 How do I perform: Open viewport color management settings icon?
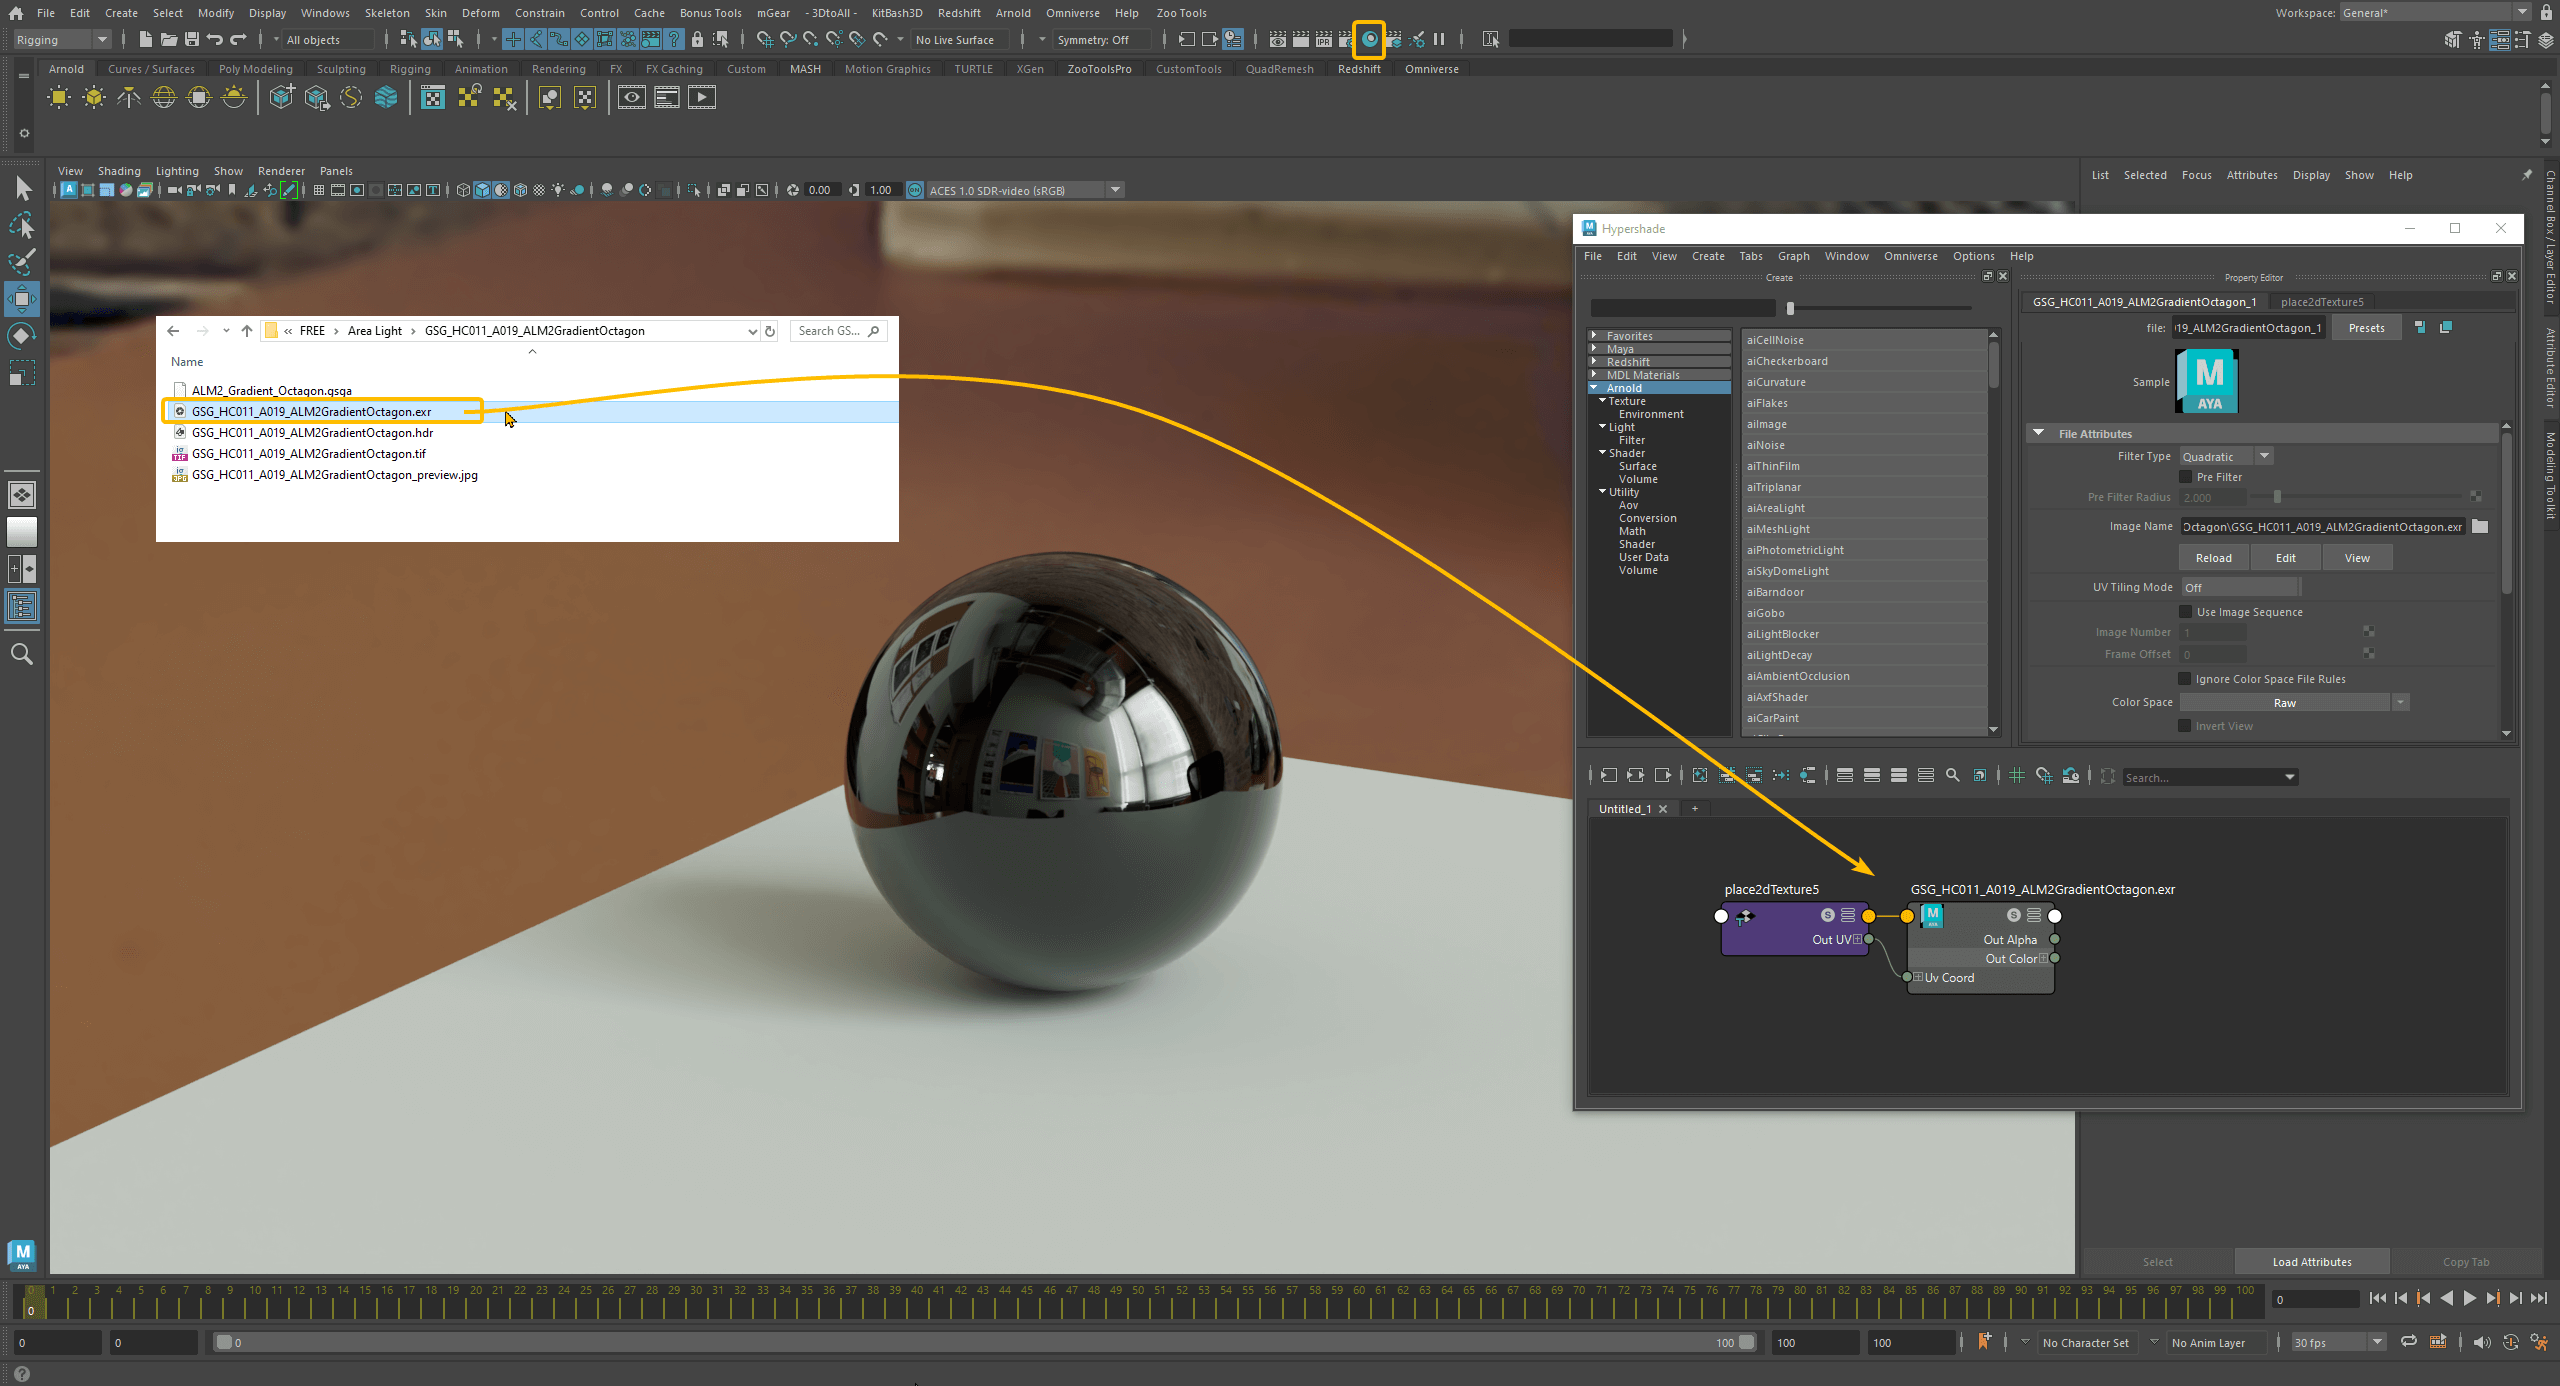click(915, 190)
